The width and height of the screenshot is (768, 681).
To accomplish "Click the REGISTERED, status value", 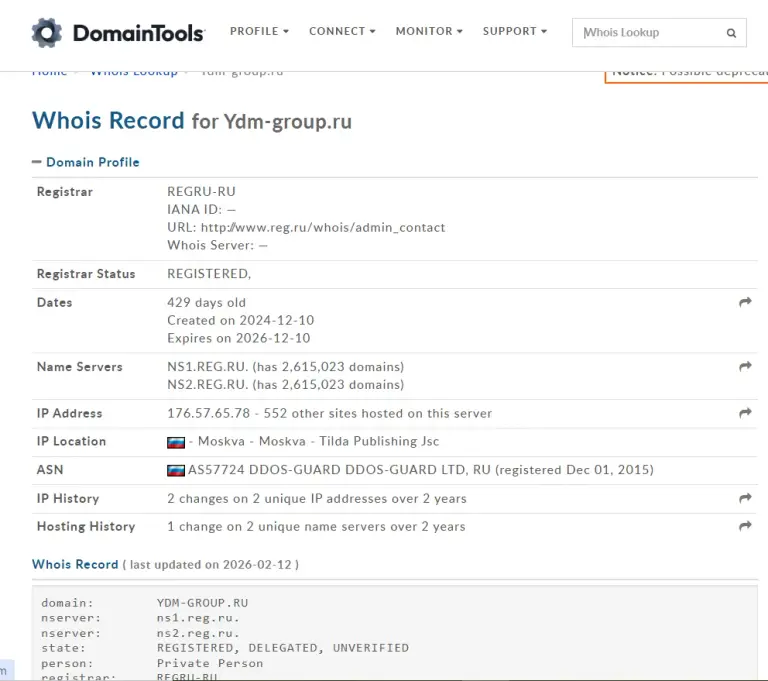I will pyautogui.click(x=209, y=274).
